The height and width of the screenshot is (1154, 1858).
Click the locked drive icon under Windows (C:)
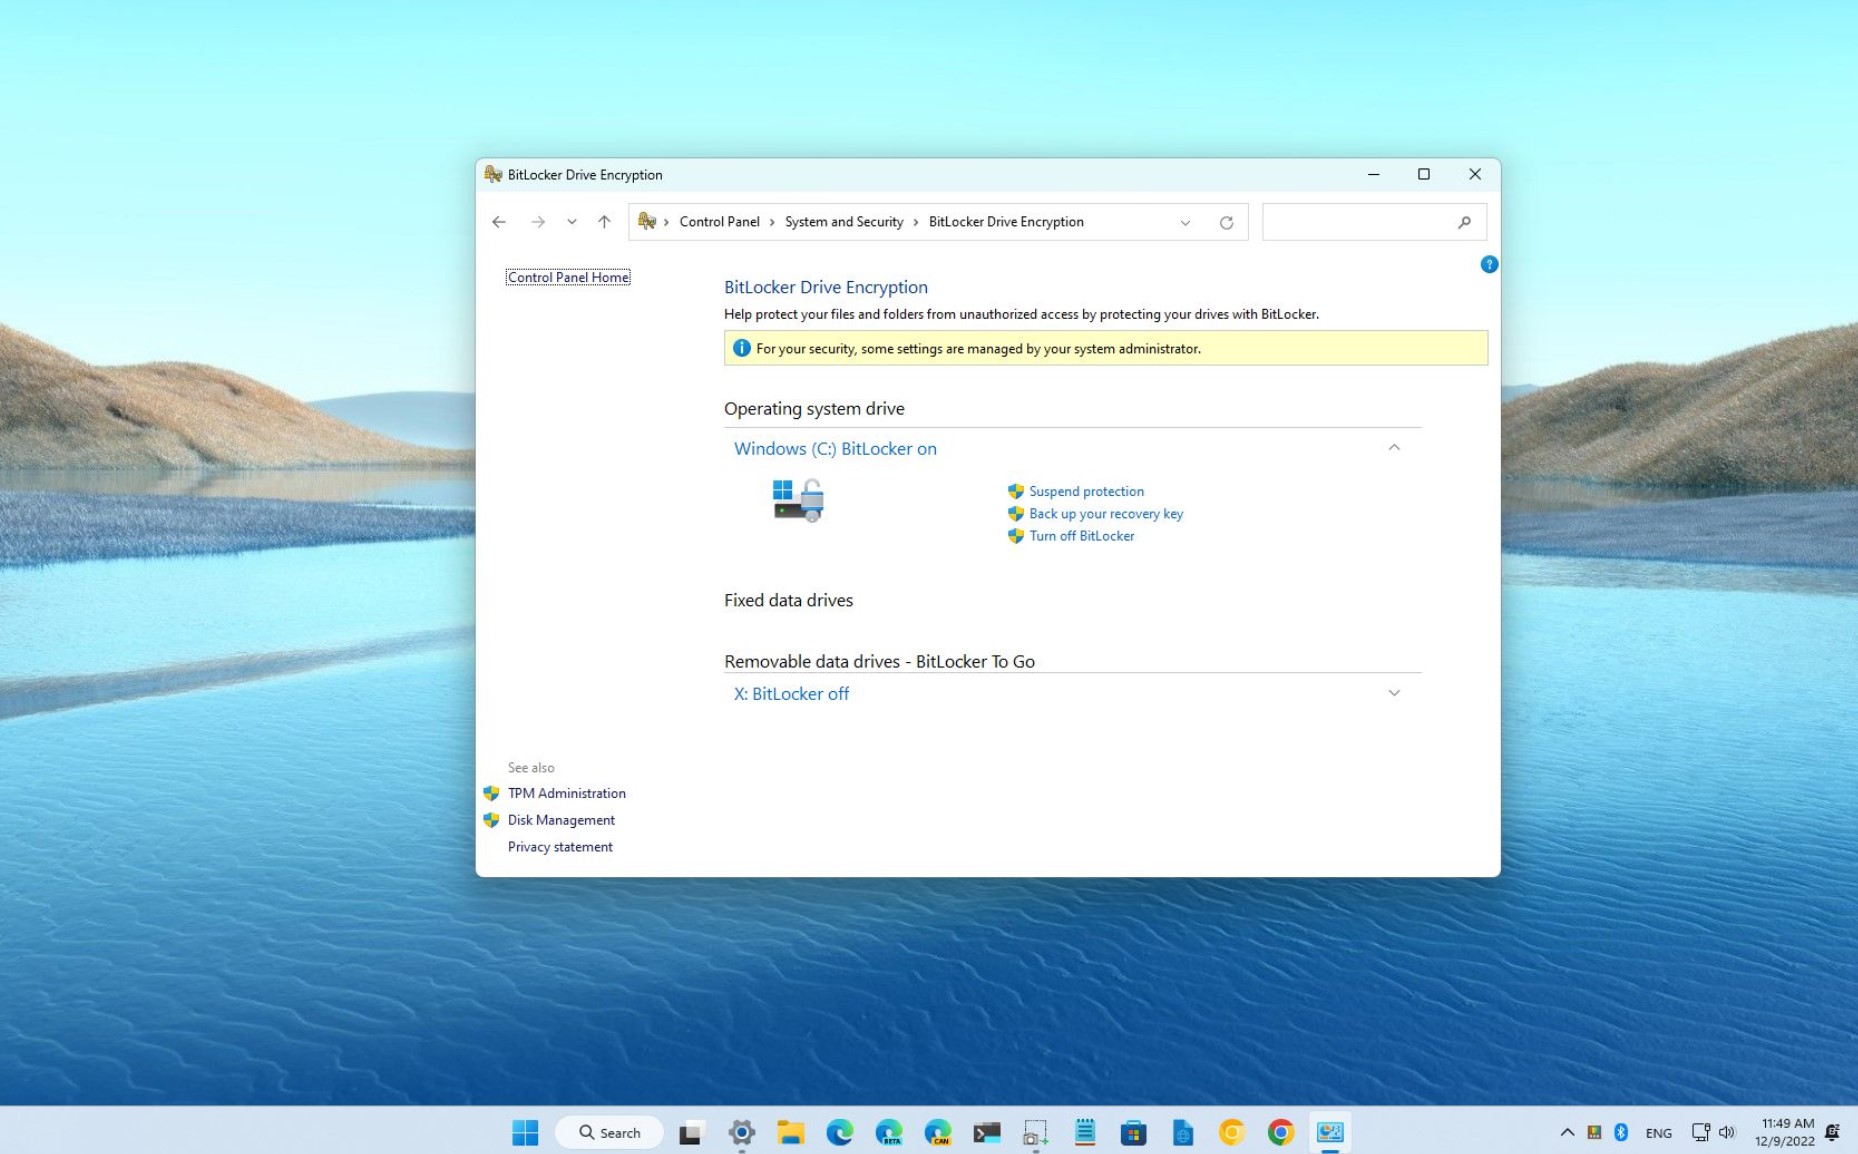[795, 500]
